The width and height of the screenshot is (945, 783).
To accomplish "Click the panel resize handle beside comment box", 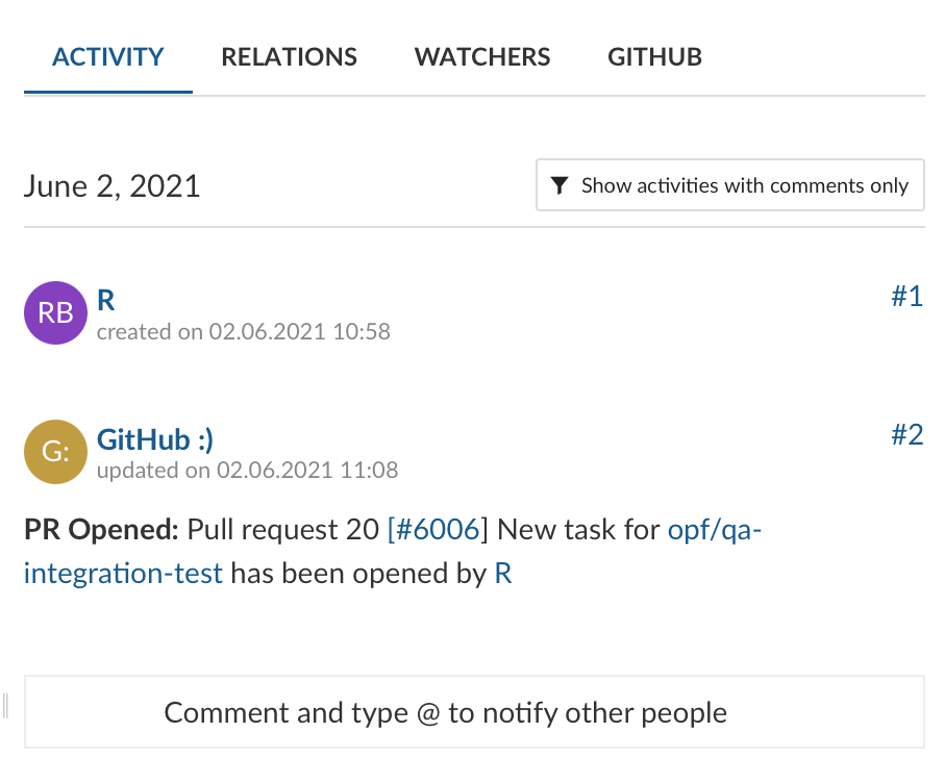I will click(6, 706).
